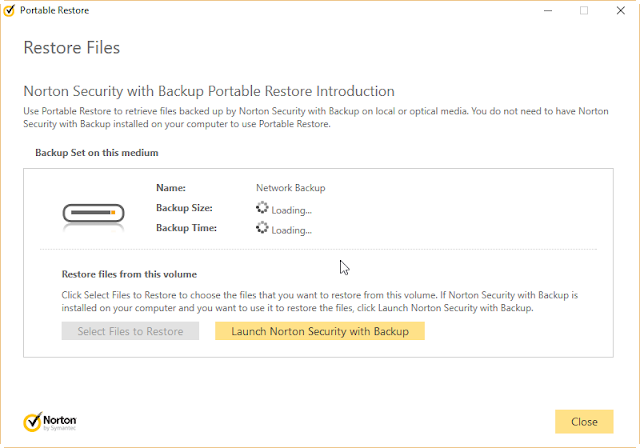The image size is (640, 448).
Task: Click the disabled maximize window button
Action: (x=584, y=11)
